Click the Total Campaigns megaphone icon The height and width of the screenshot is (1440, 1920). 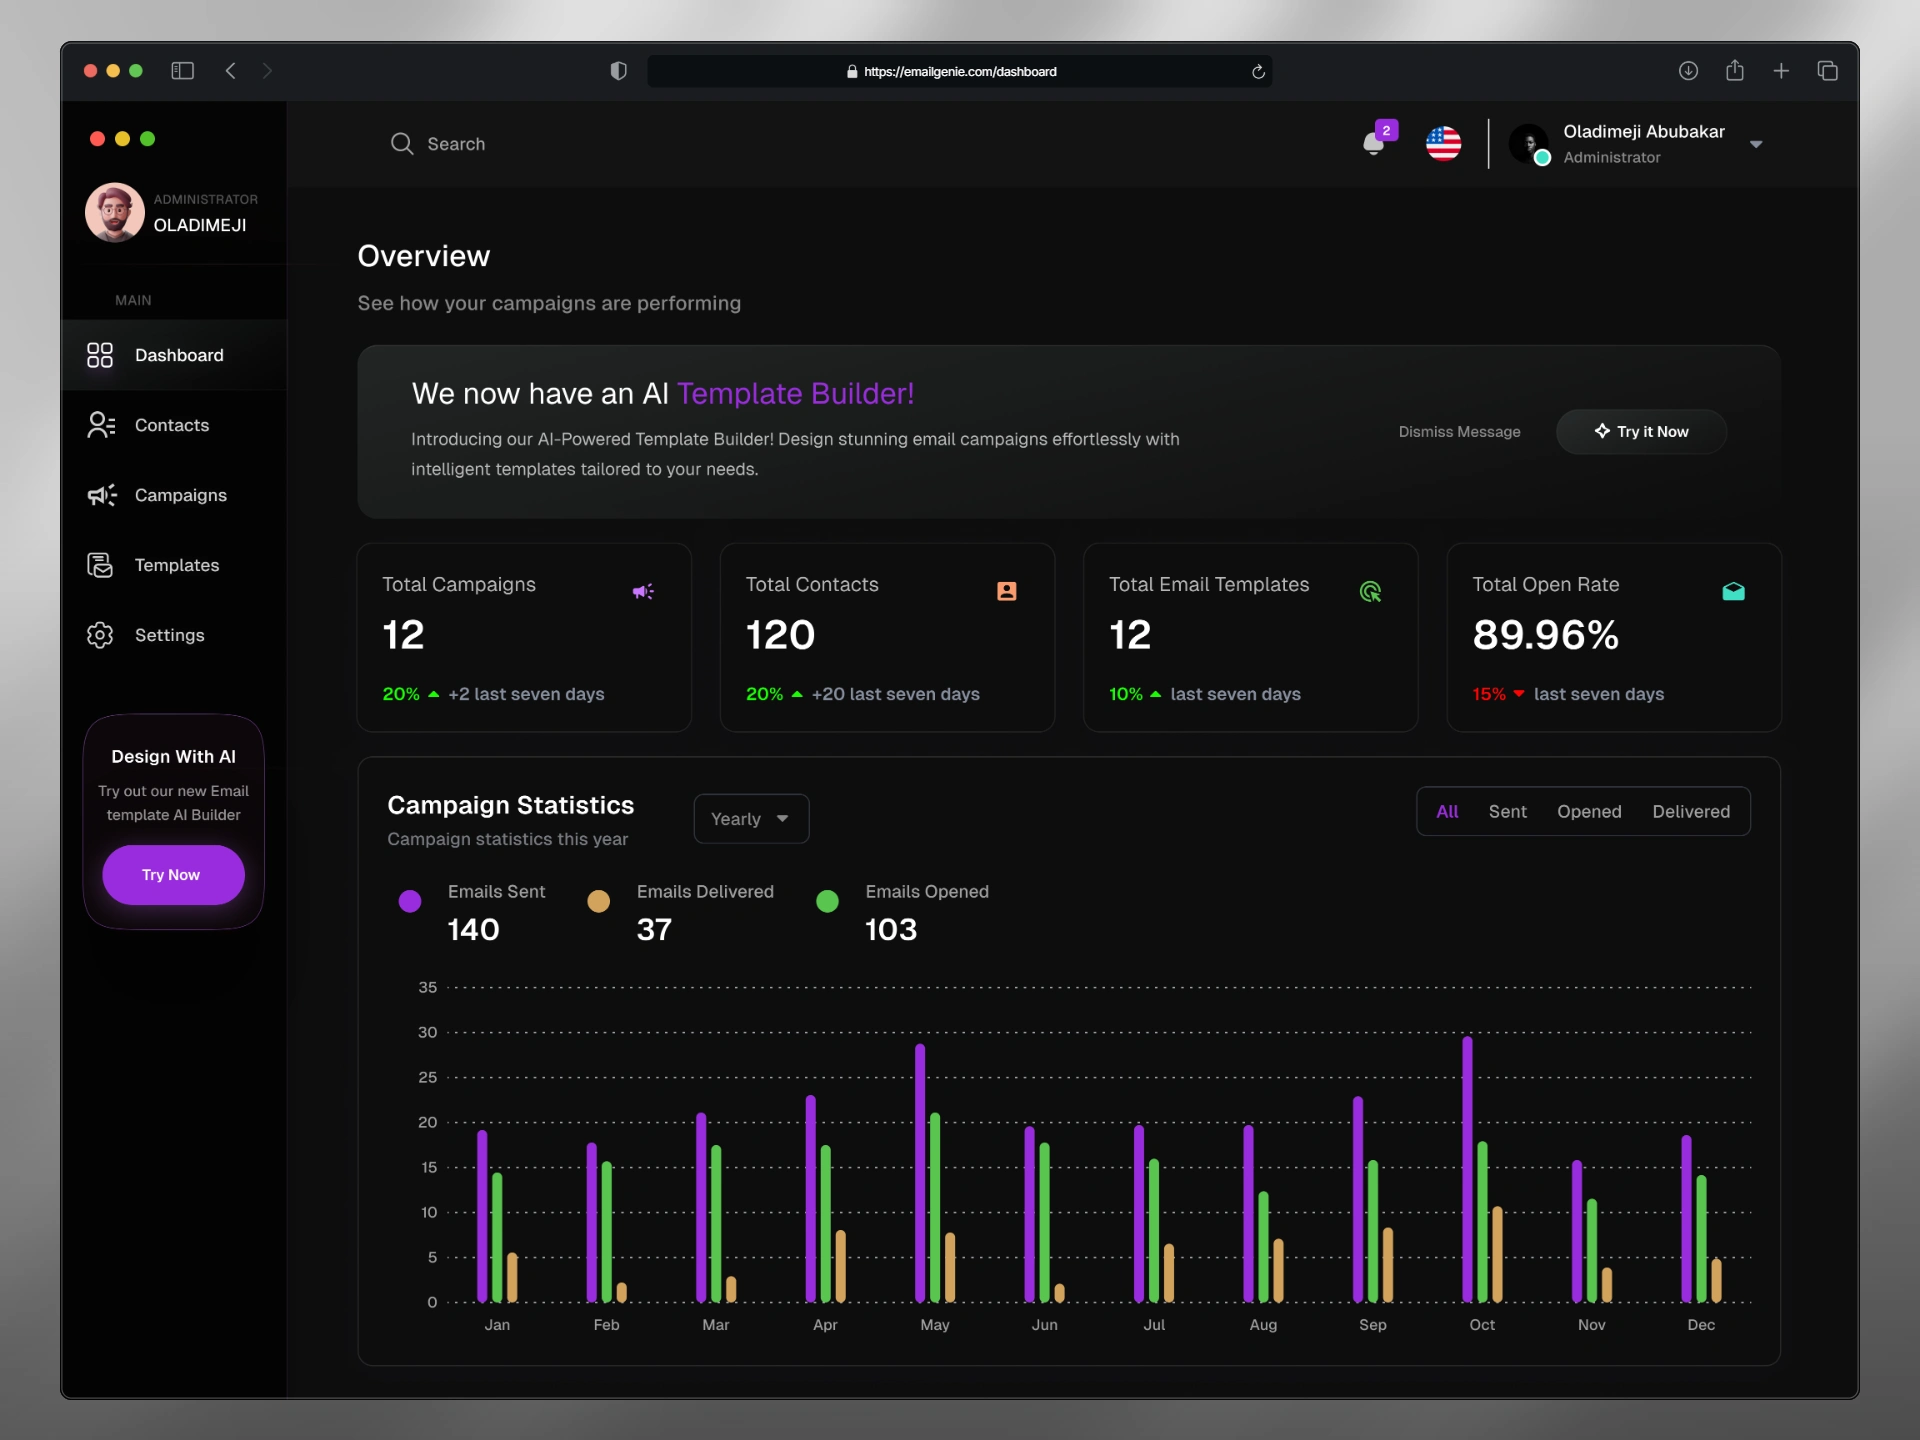coord(643,591)
